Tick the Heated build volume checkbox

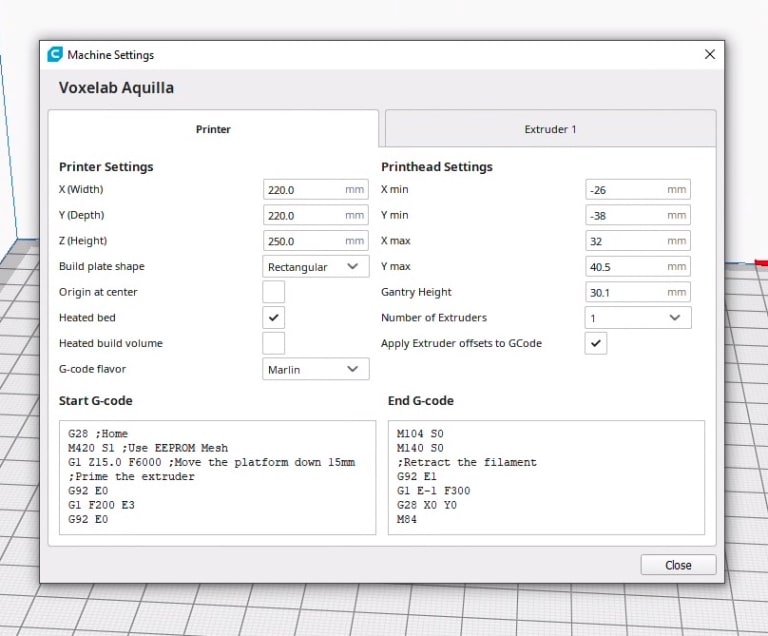click(x=273, y=343)
